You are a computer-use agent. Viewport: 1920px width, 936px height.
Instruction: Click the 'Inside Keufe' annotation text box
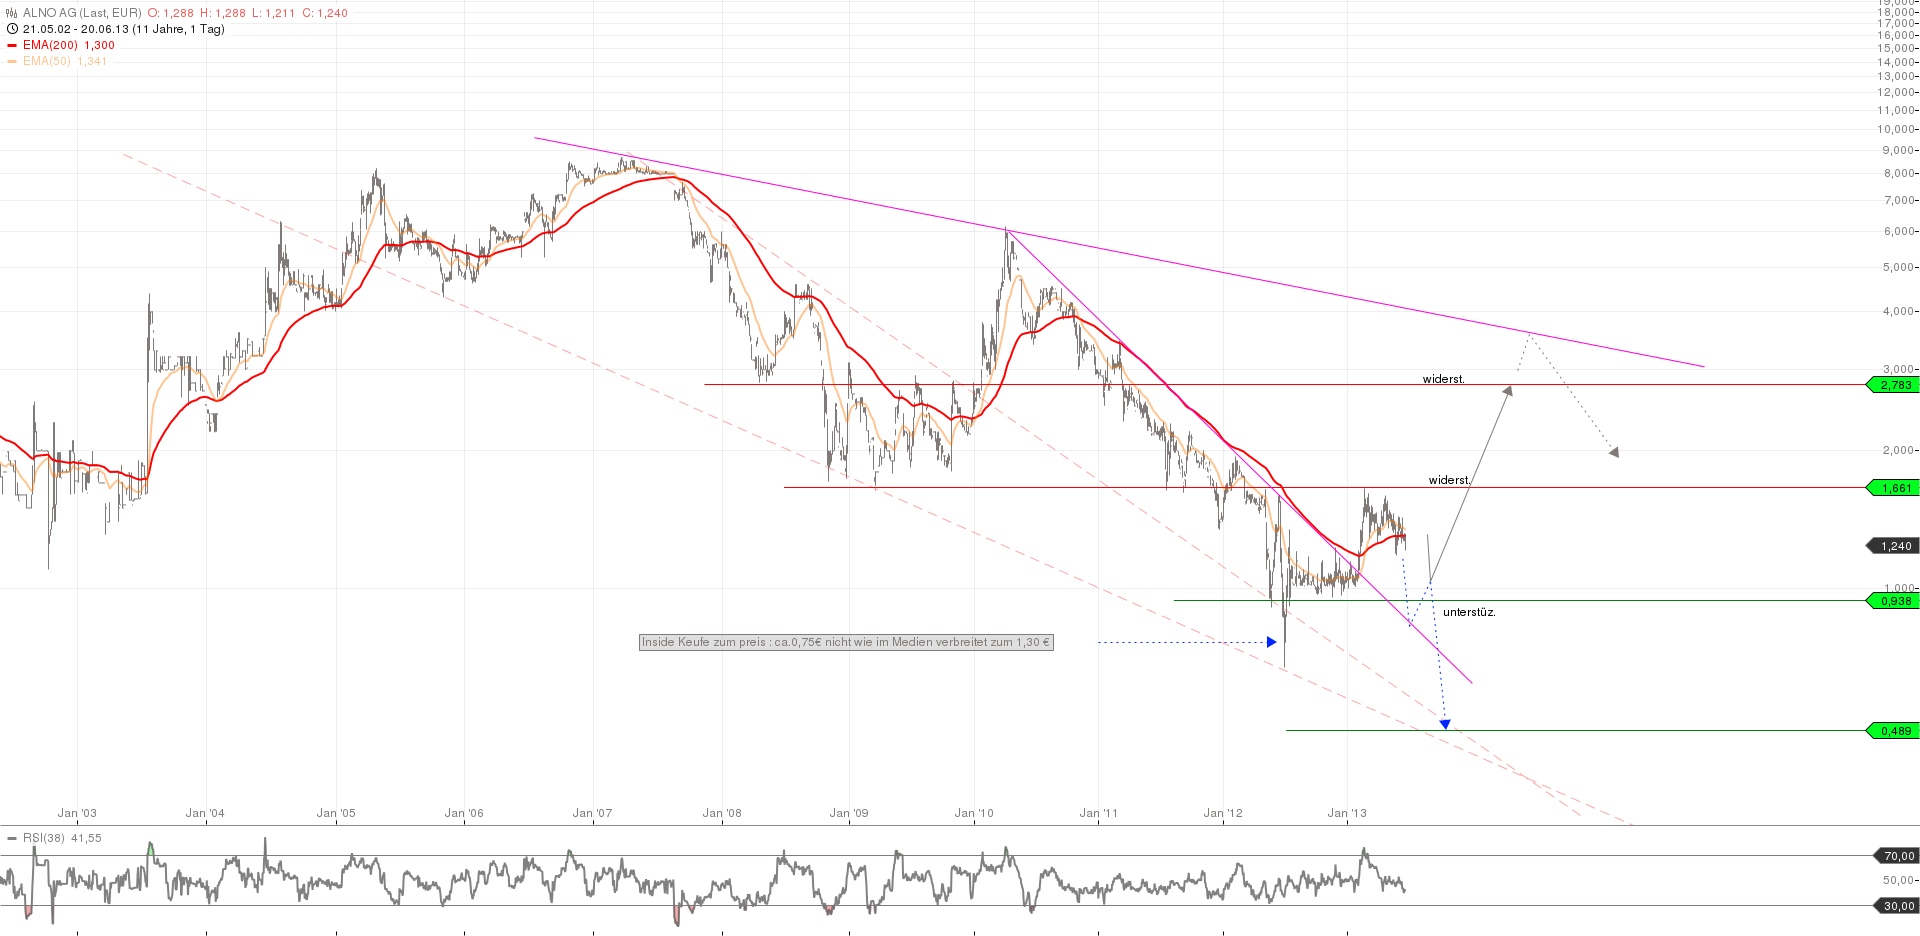click(845, 642)
